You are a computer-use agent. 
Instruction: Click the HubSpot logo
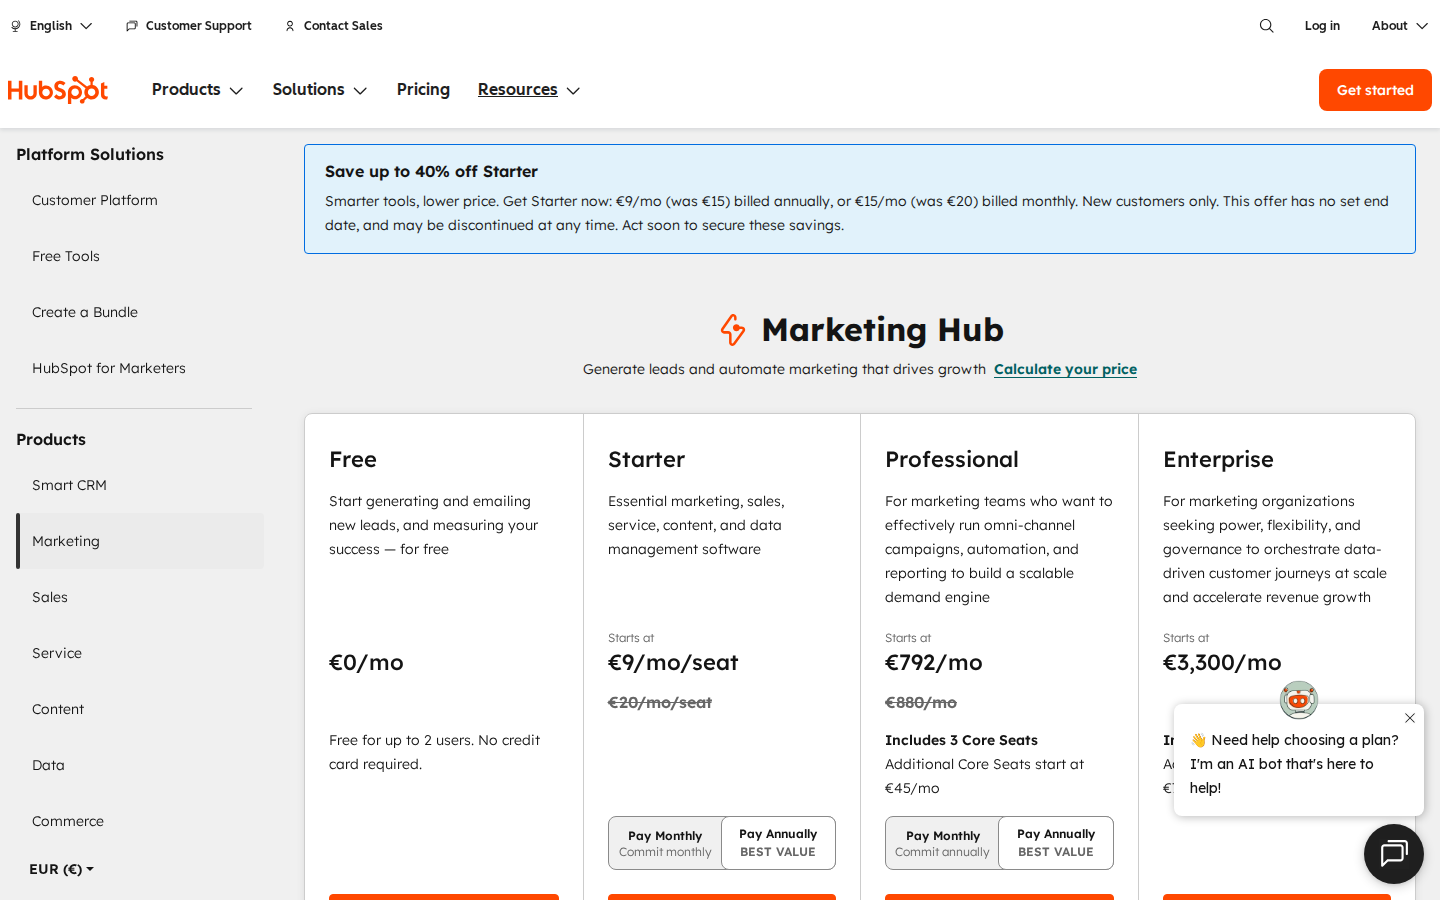pyautogui.click(x=57, y=89)
